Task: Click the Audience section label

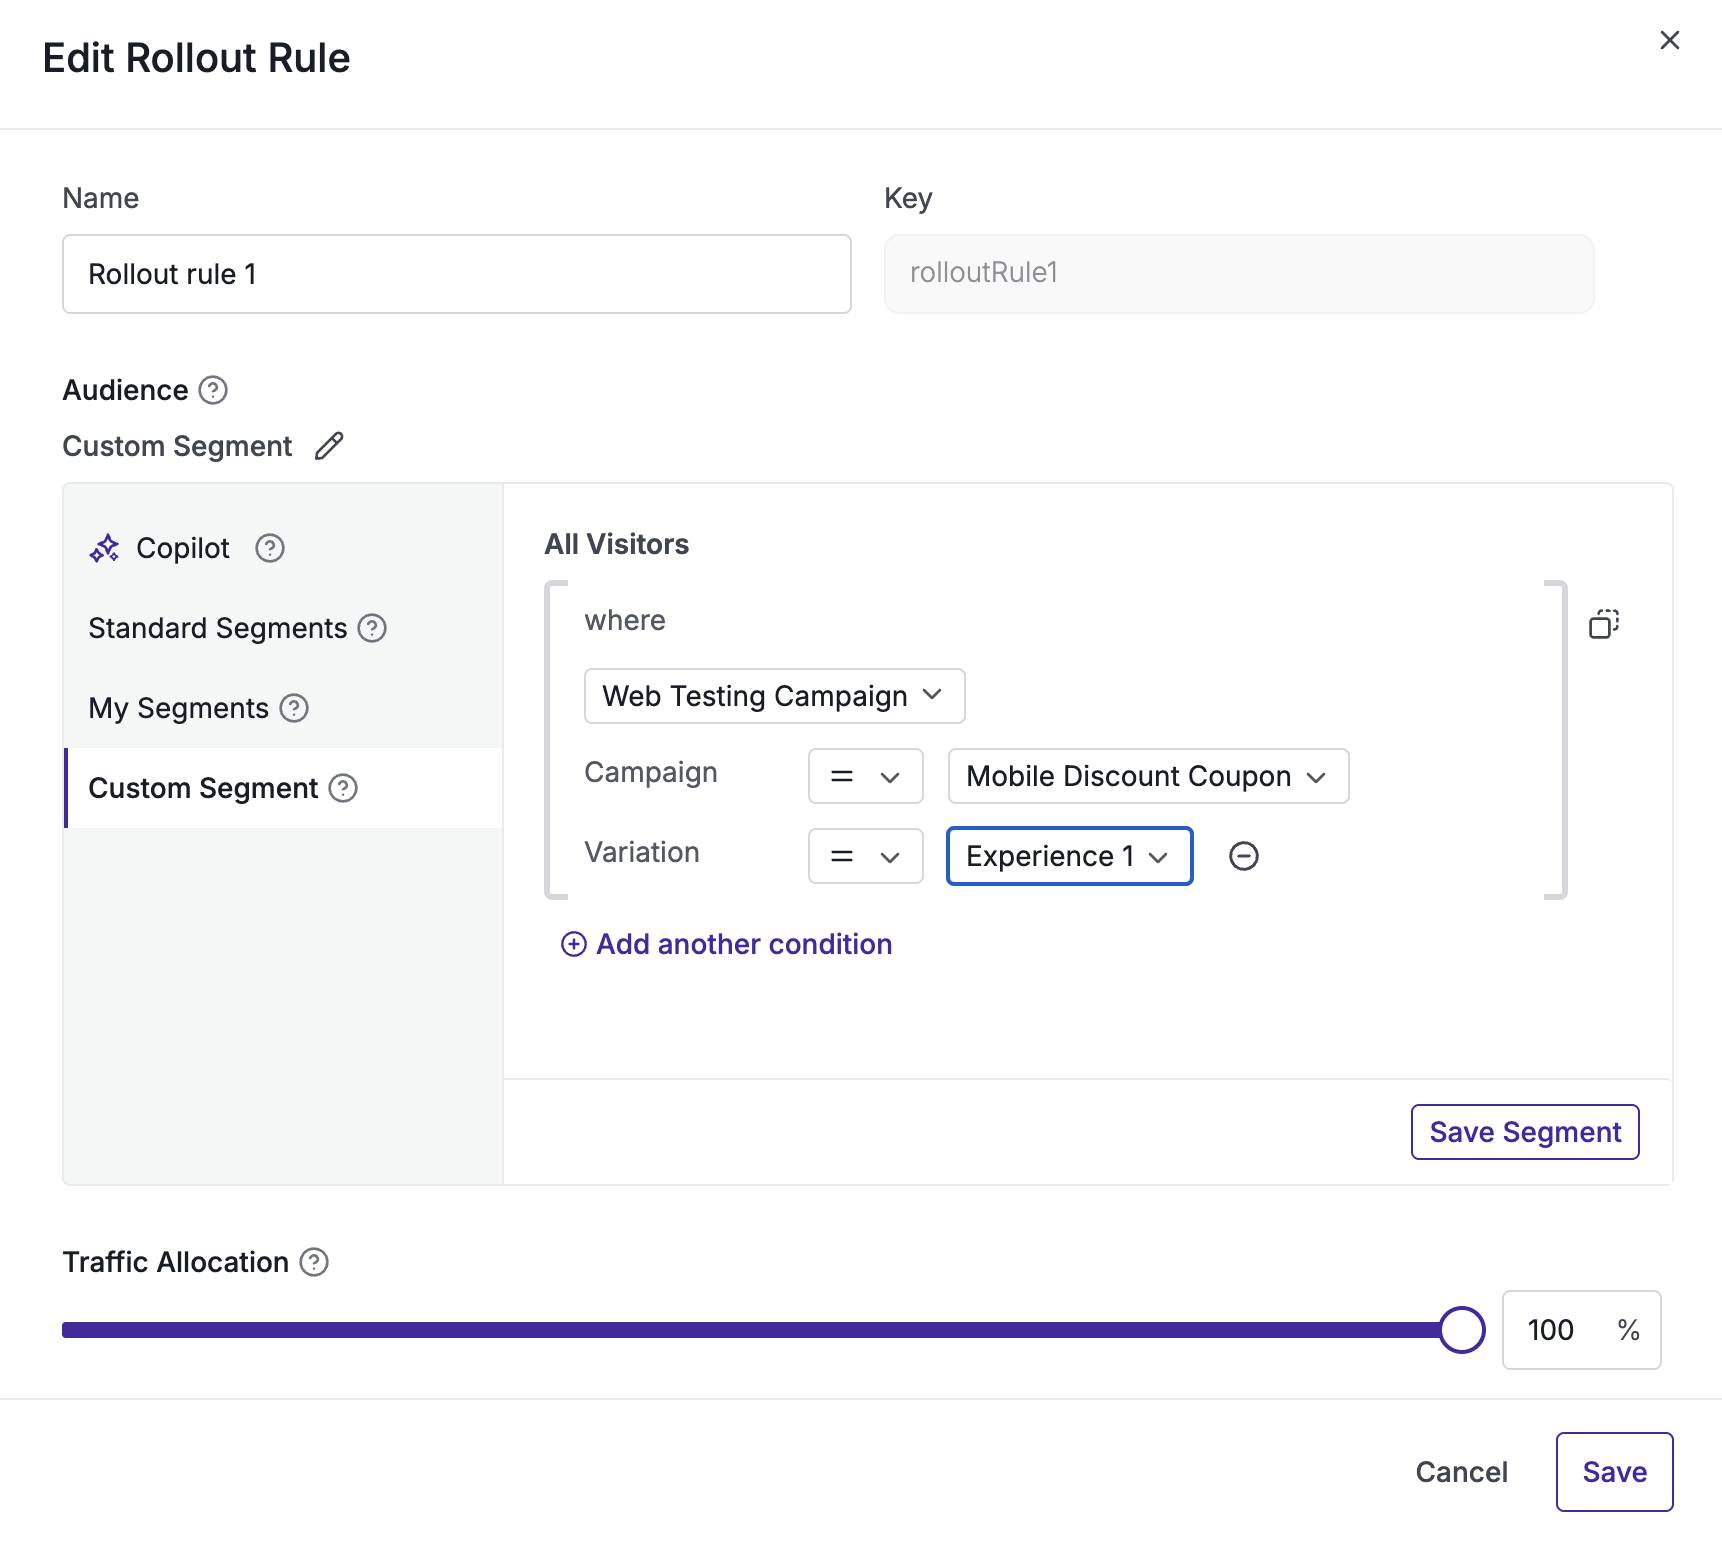Action: coord(126,390)
